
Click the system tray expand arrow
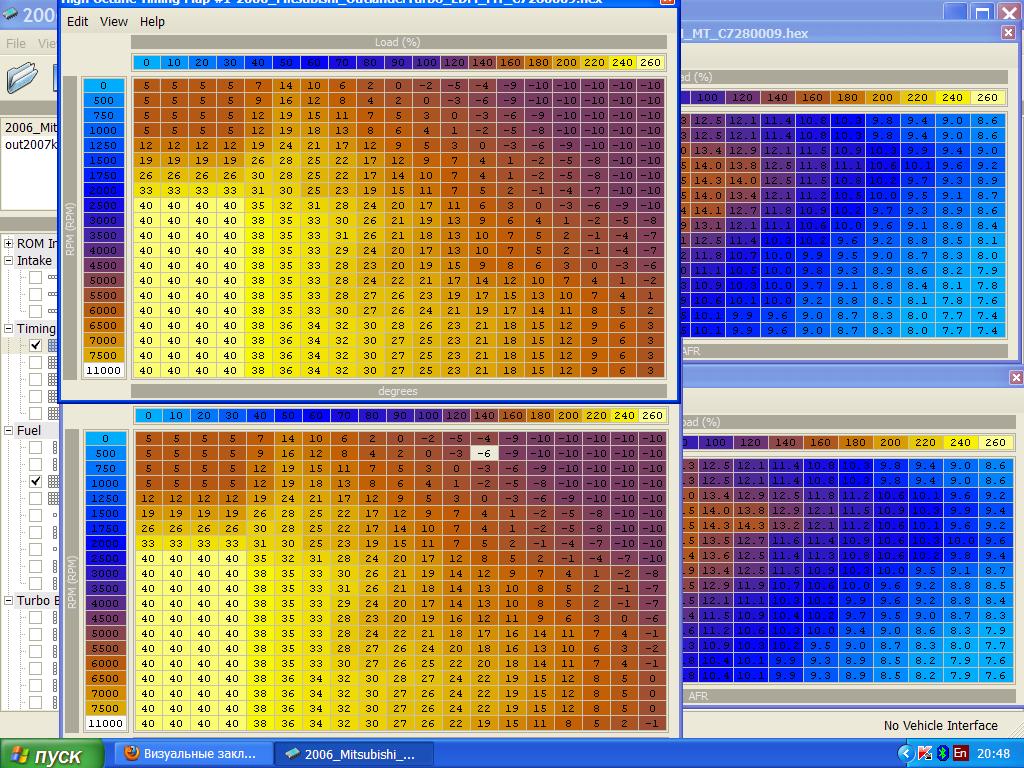pyautogui.click(x=905, y=753)
